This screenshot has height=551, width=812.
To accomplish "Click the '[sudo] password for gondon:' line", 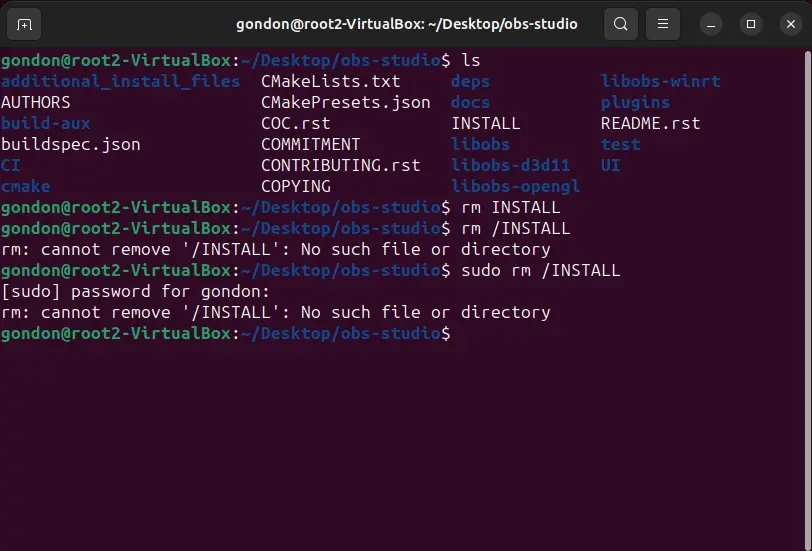I will coord(135,292).
